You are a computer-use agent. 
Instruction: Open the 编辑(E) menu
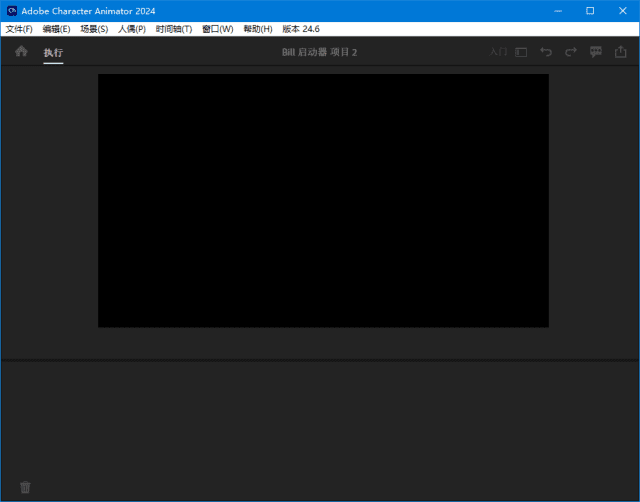pyautogui.click(x=56, y=29)
